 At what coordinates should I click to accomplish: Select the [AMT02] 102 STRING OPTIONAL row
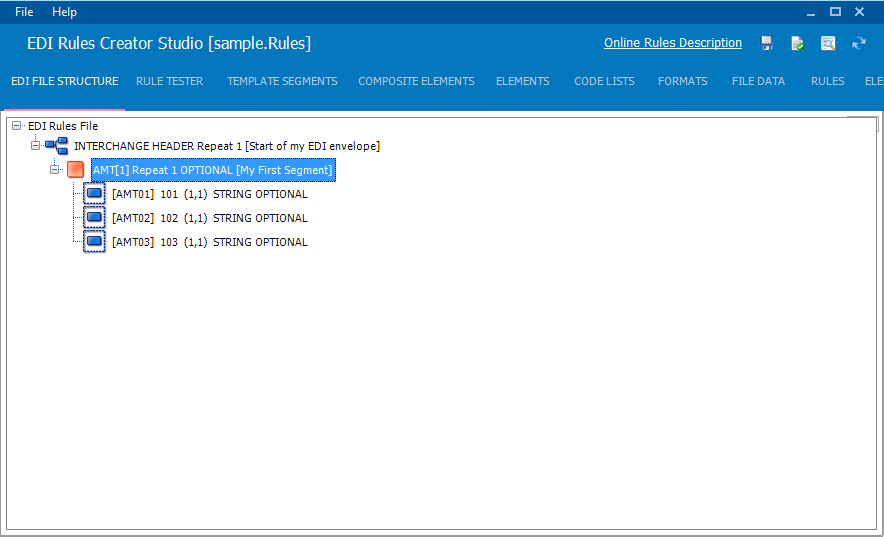click(210, 218)
